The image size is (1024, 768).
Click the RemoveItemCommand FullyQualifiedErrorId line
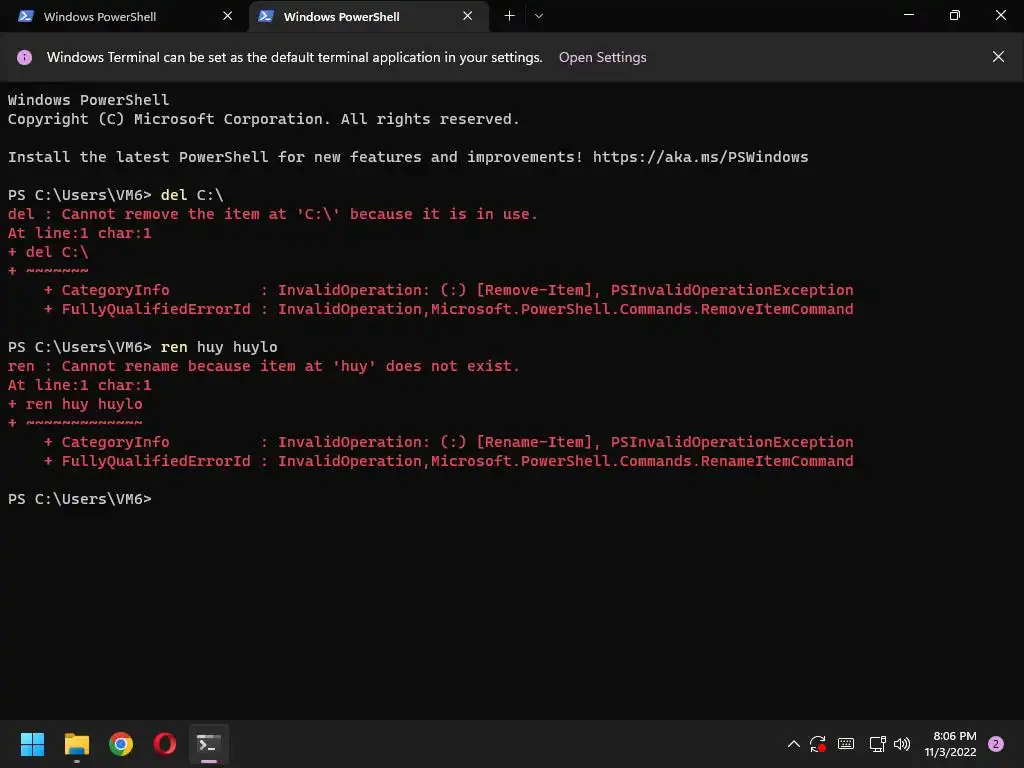(x=449, y=310)
